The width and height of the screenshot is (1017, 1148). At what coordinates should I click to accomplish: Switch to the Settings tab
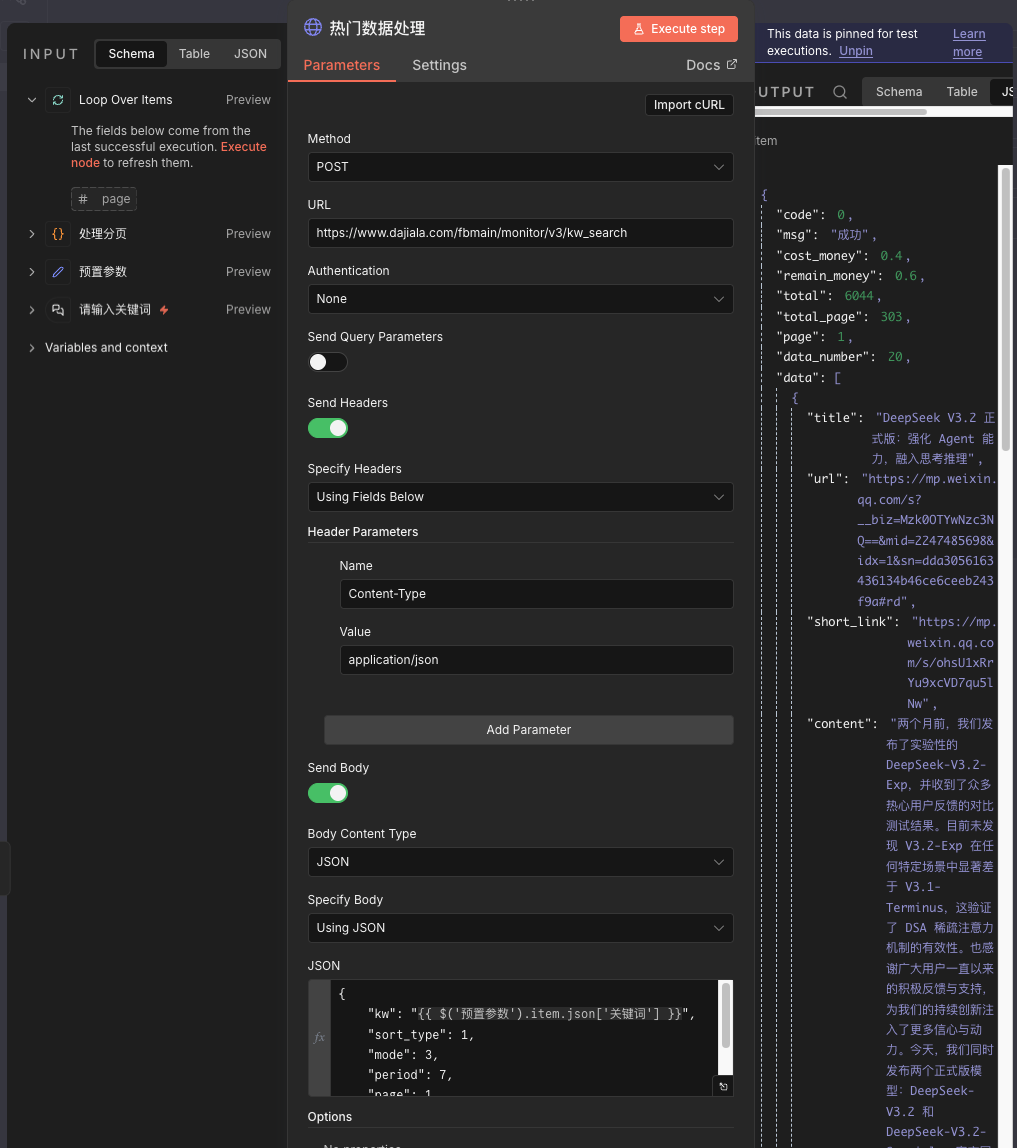click(x=439, y=65)
